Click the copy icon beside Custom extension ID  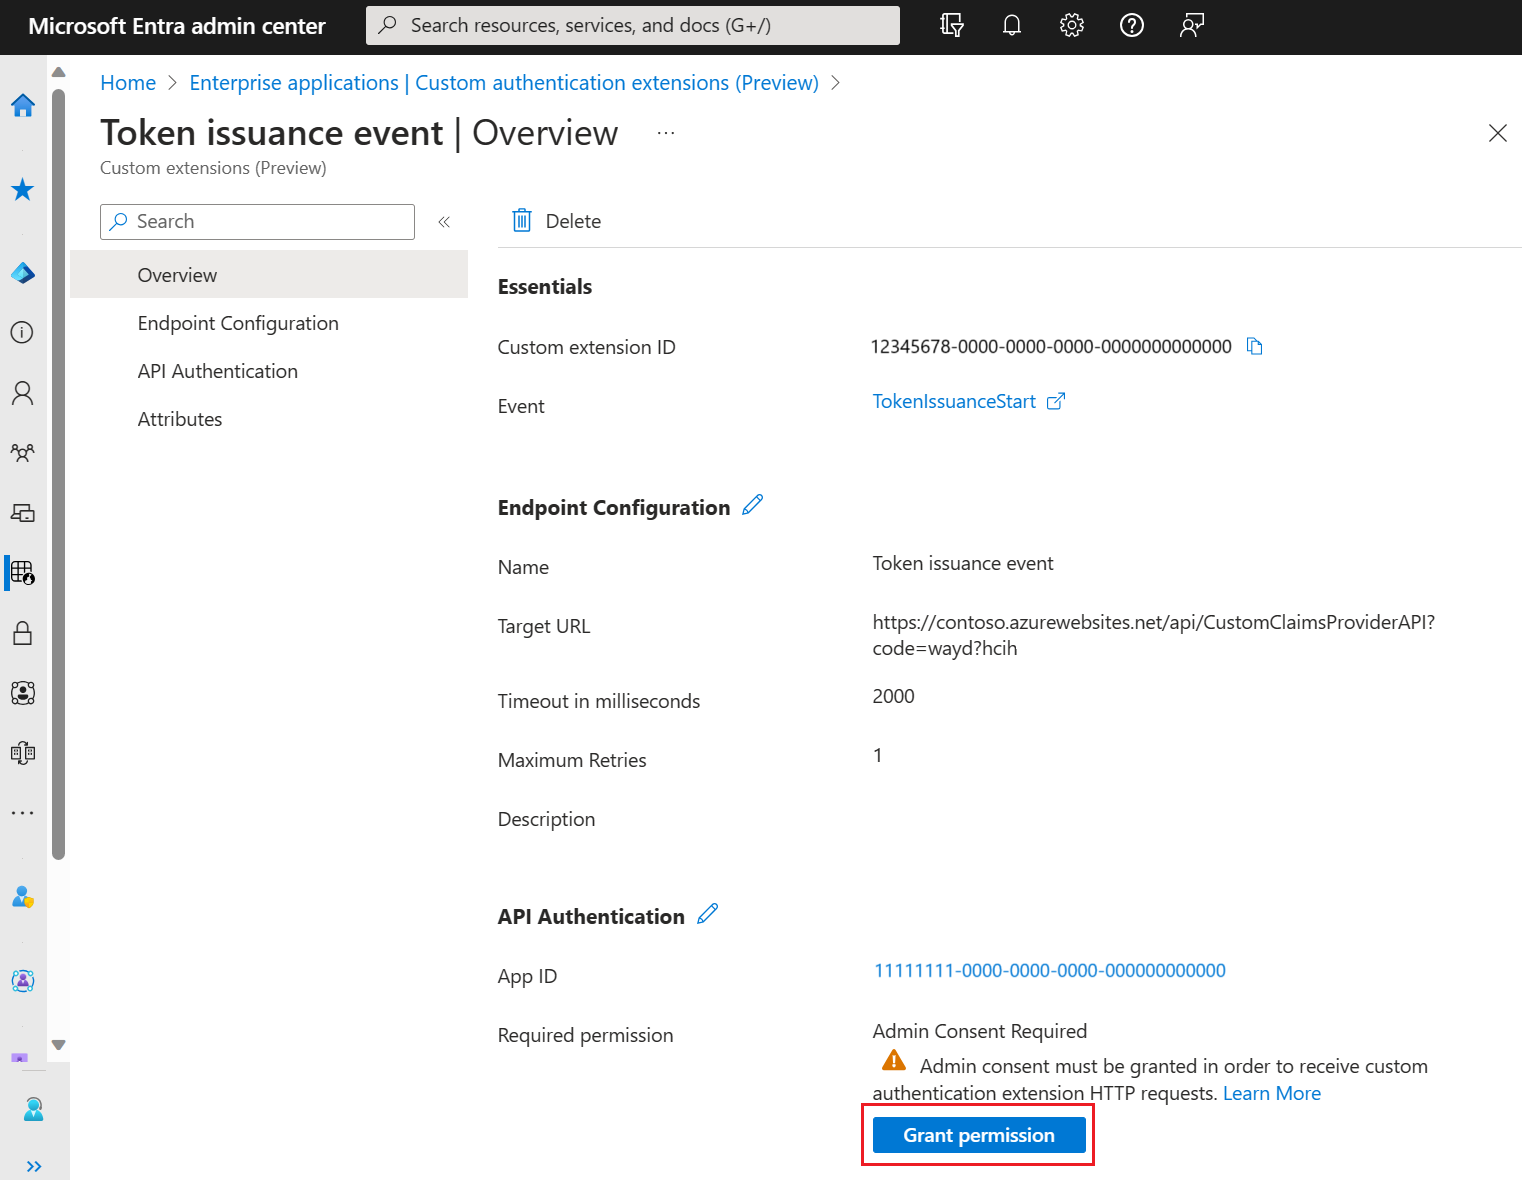point(1254,346)
